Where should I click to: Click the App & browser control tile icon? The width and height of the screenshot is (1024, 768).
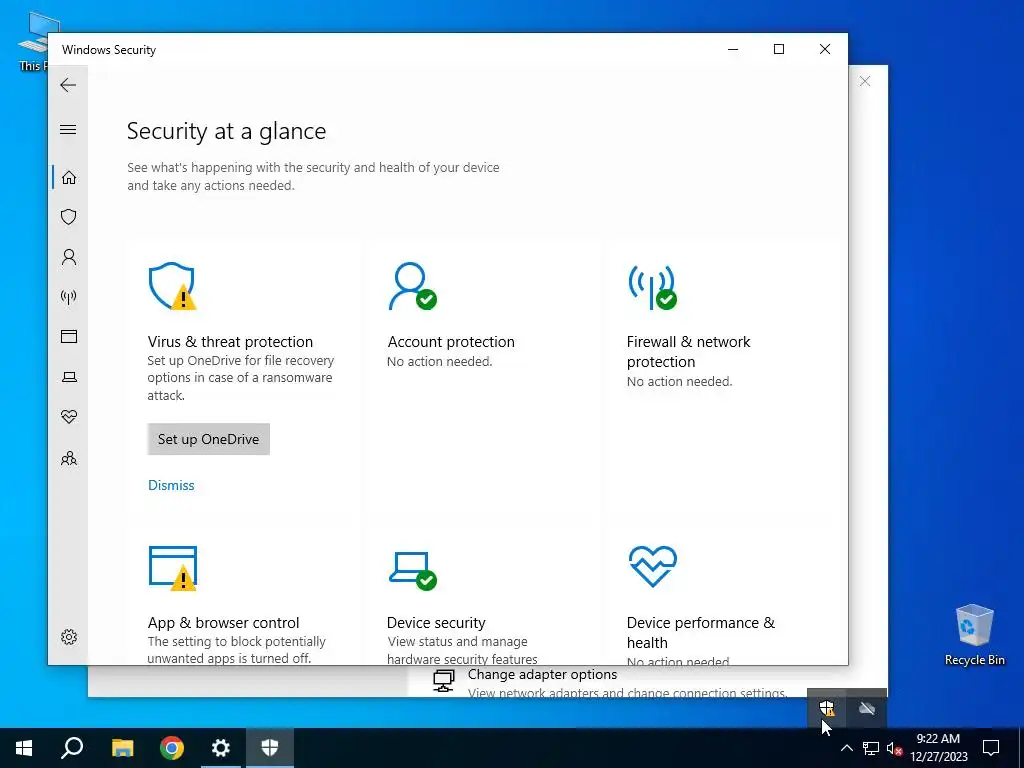172,568
